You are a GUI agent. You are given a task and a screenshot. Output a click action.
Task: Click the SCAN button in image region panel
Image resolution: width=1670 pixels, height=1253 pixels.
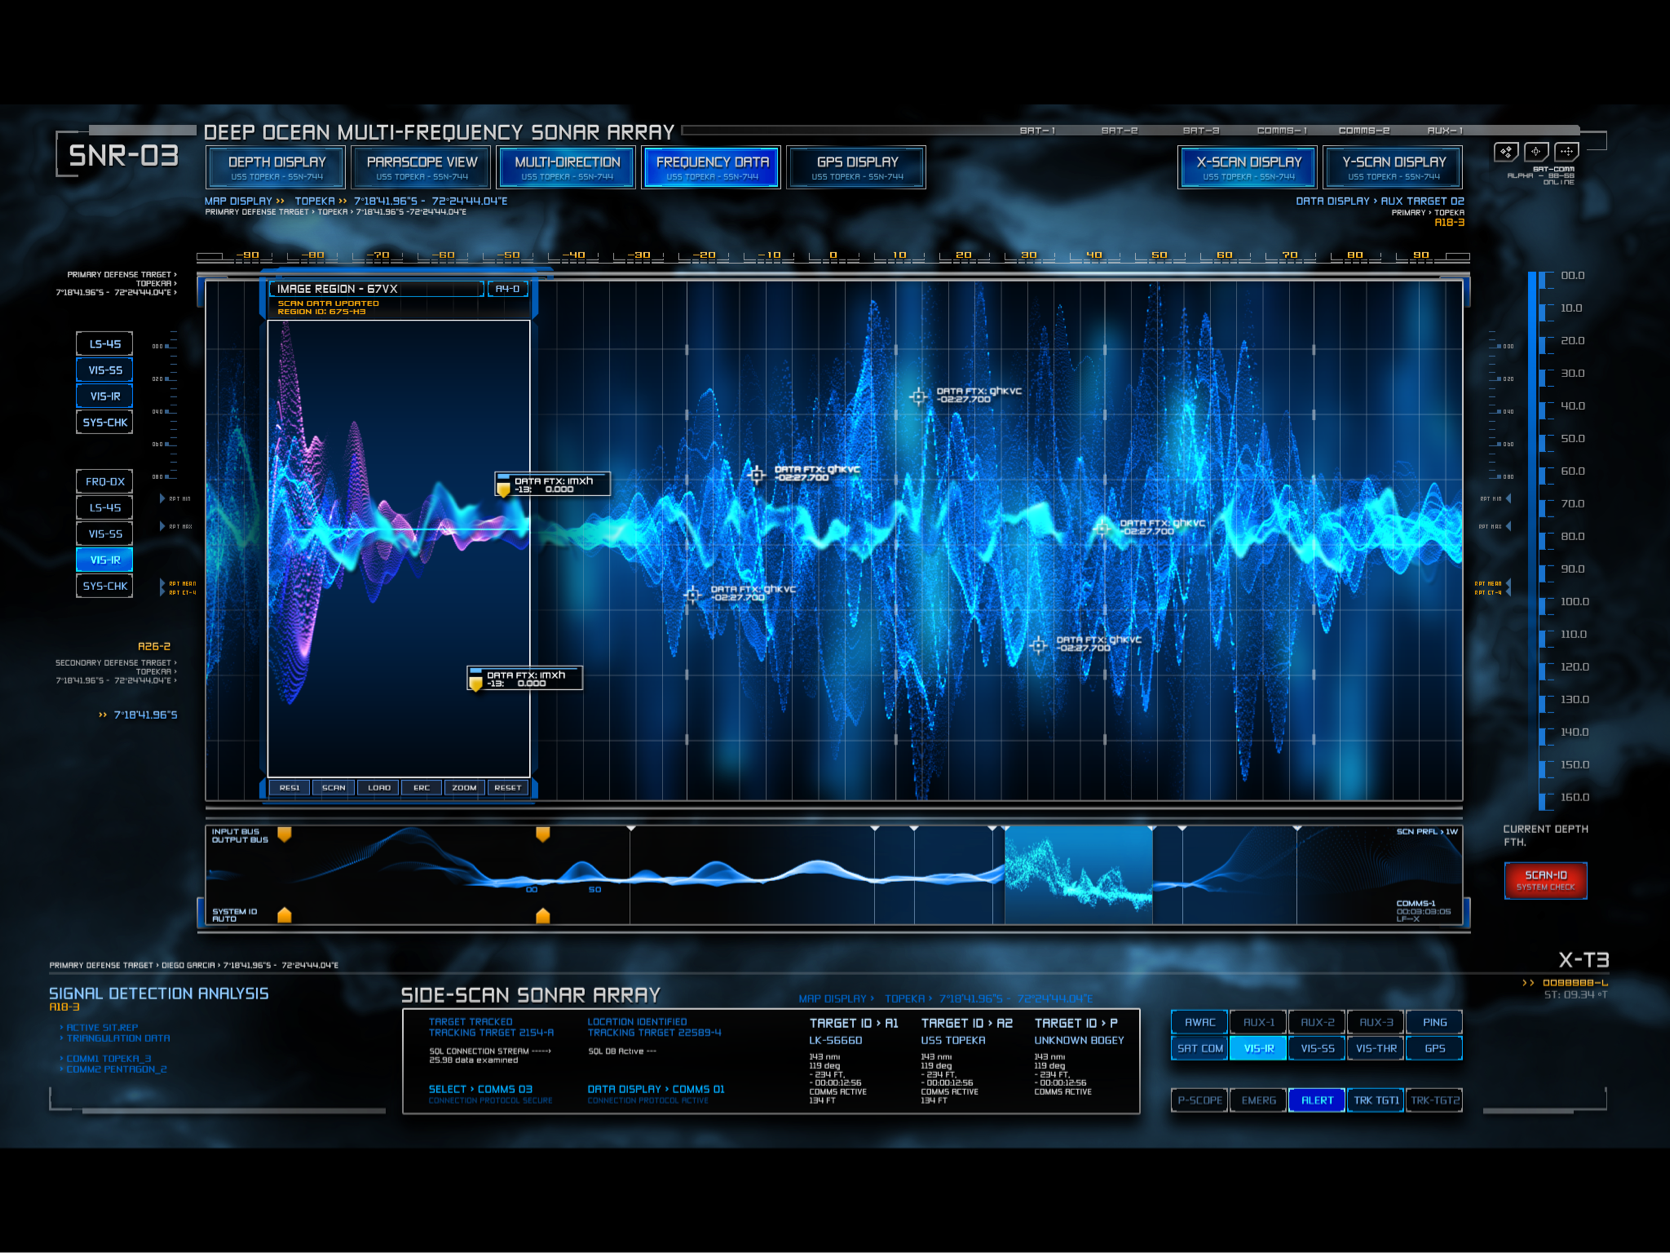click(x=334, y=788)
